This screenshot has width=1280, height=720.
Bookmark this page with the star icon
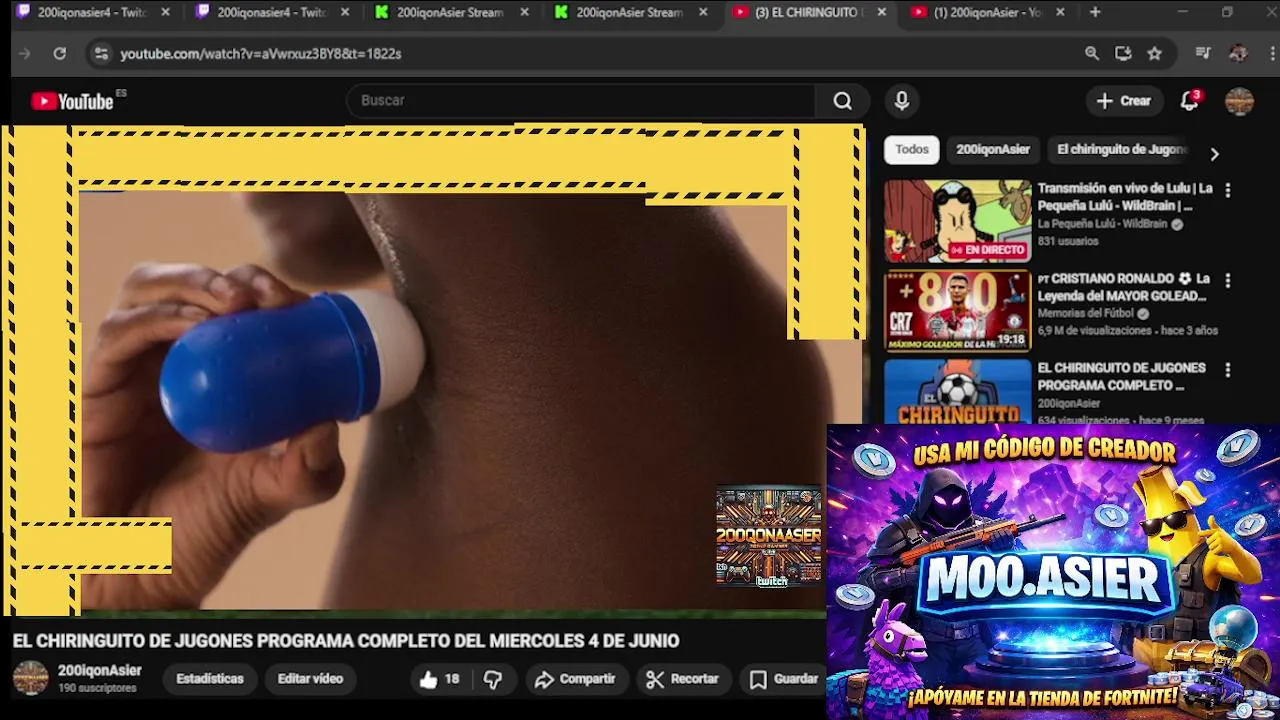point(1155,54)
